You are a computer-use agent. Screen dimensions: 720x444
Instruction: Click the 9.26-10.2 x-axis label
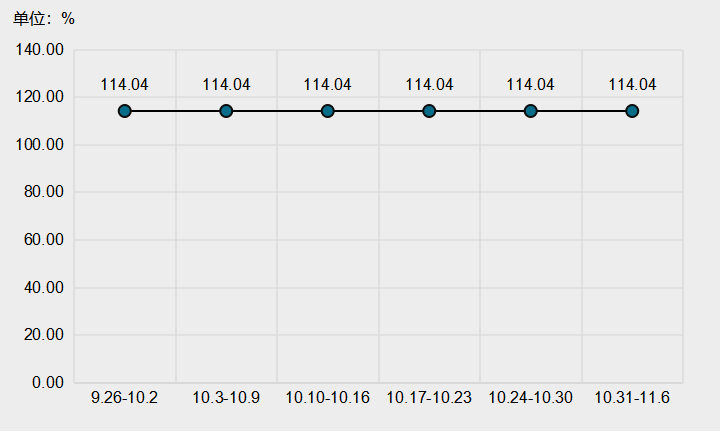coord(125,398)
